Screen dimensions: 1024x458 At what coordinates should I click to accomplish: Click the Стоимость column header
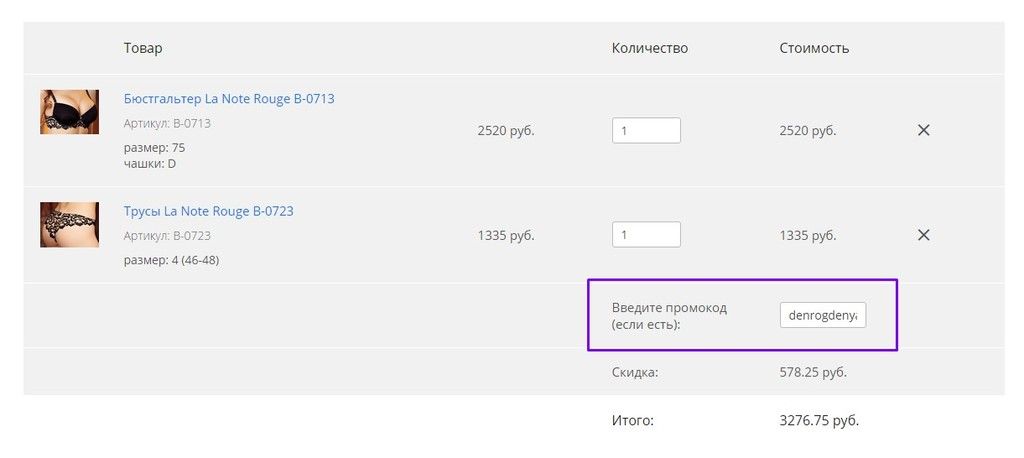[x=814, y=48]
